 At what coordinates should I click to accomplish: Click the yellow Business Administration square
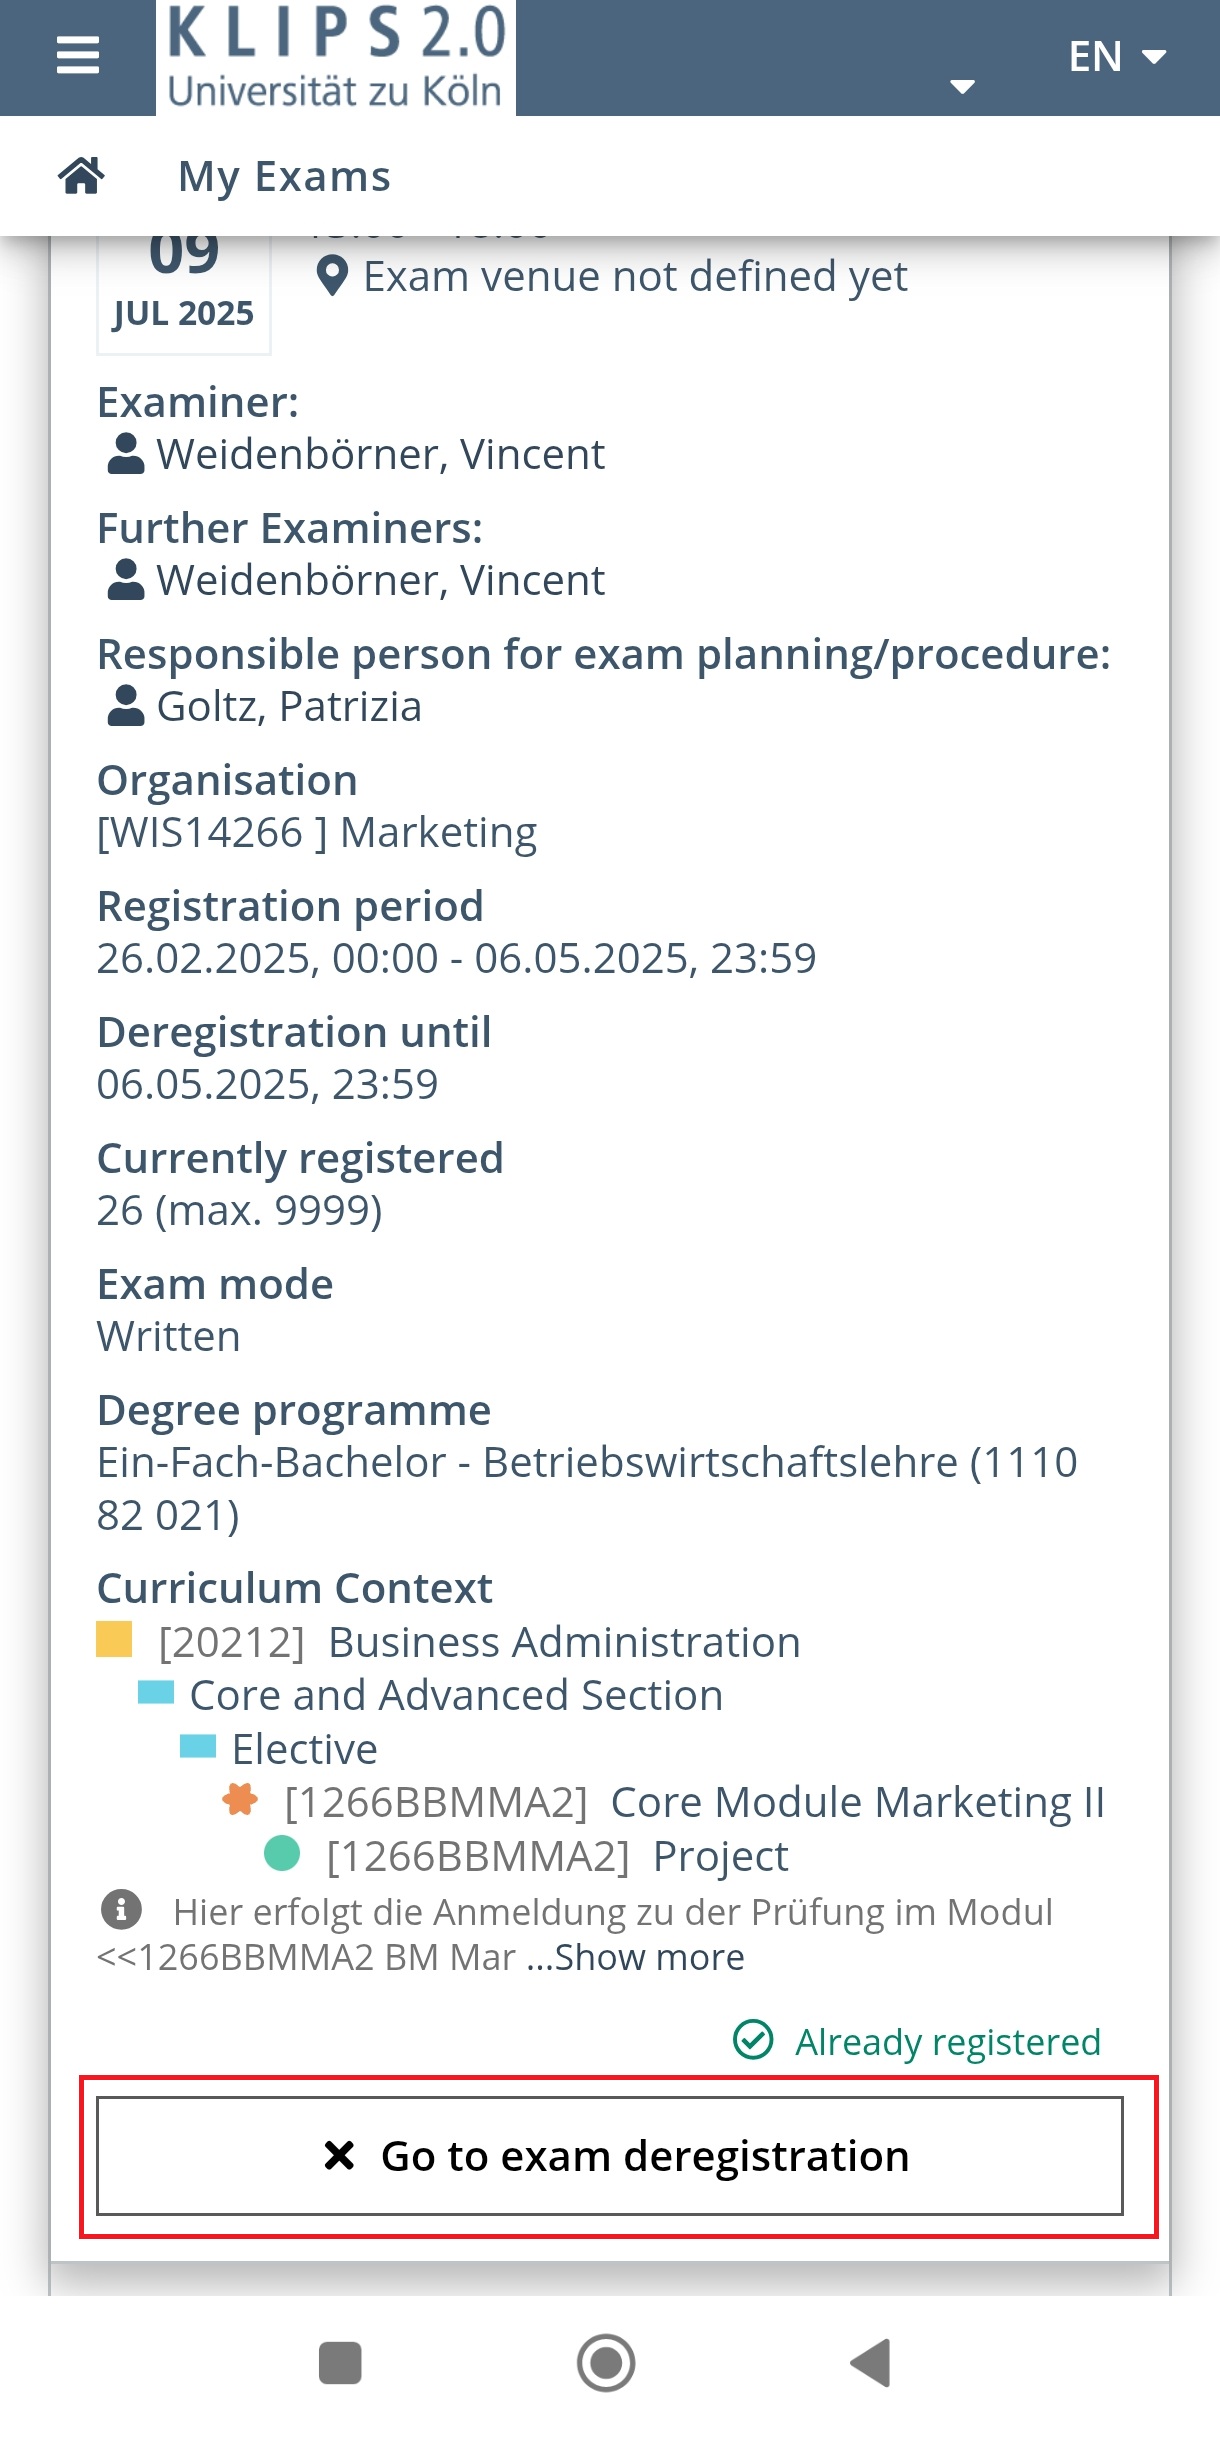114,1640
